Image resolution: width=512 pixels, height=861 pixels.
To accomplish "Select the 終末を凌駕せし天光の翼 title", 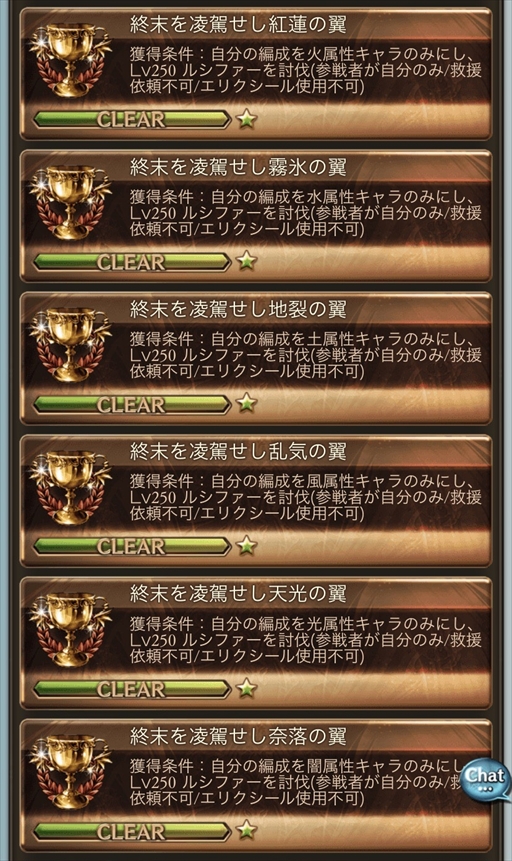I will click(x=238, y=594).
